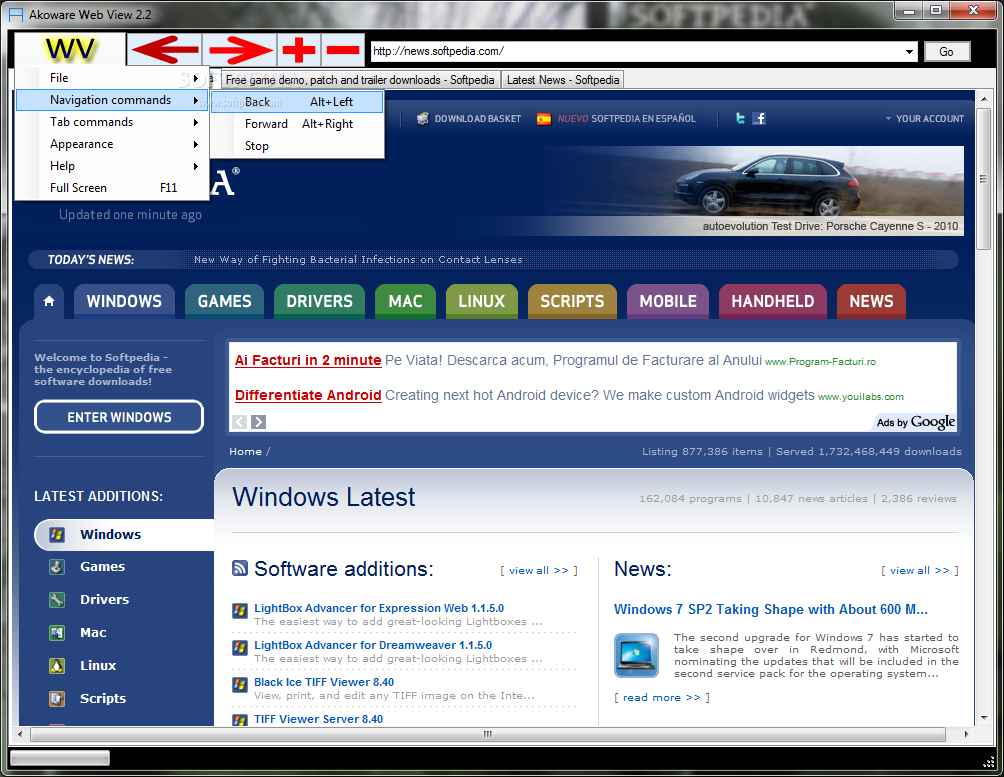Click the Spanish flag icon

click(x=544, y=119)
